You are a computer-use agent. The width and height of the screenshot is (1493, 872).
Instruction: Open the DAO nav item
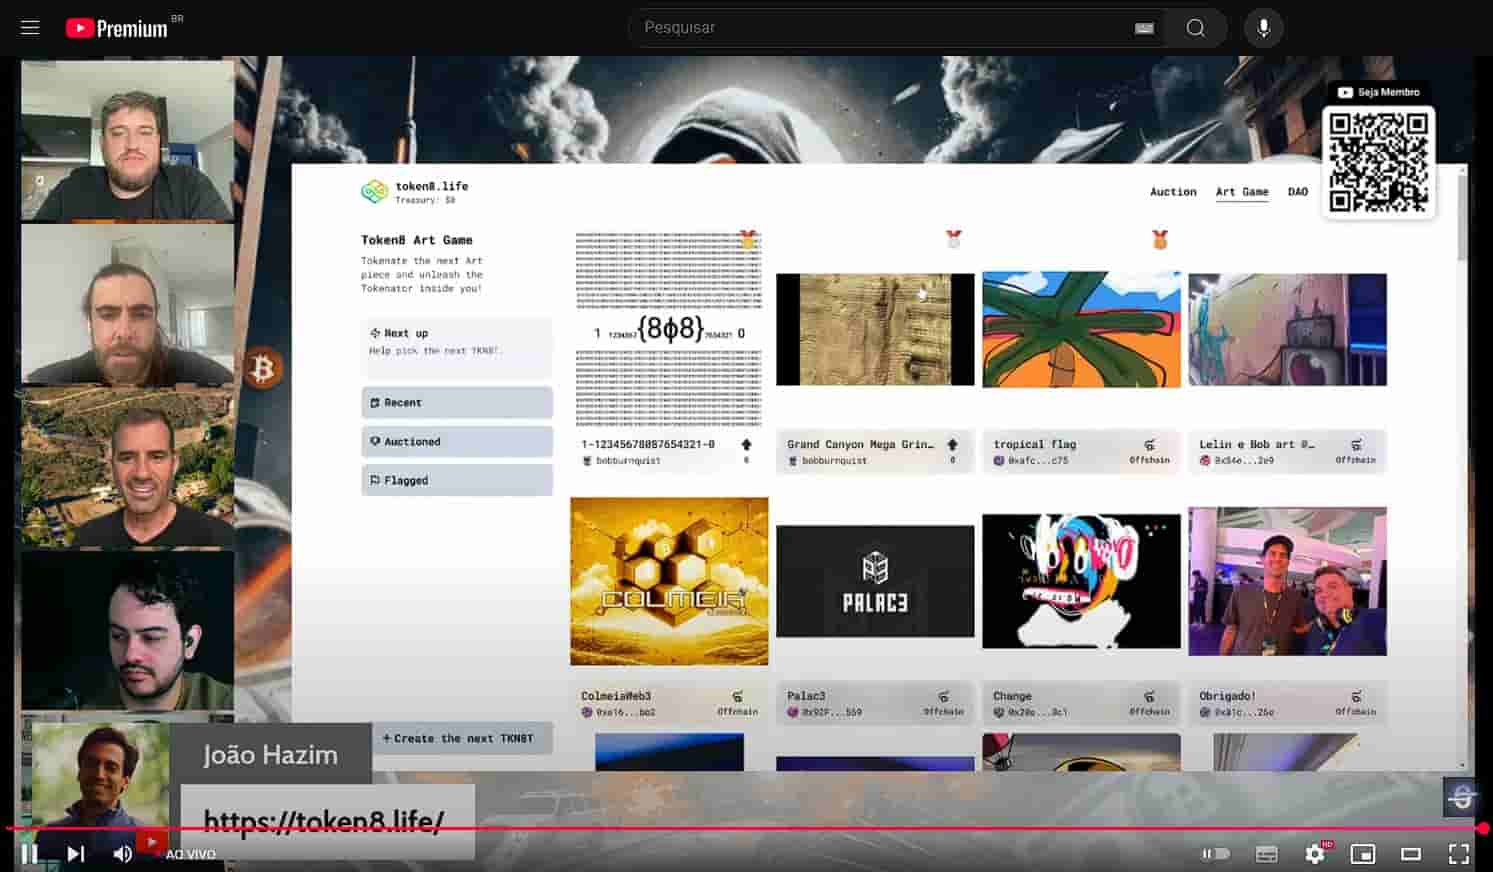[x=1298, y=192]
